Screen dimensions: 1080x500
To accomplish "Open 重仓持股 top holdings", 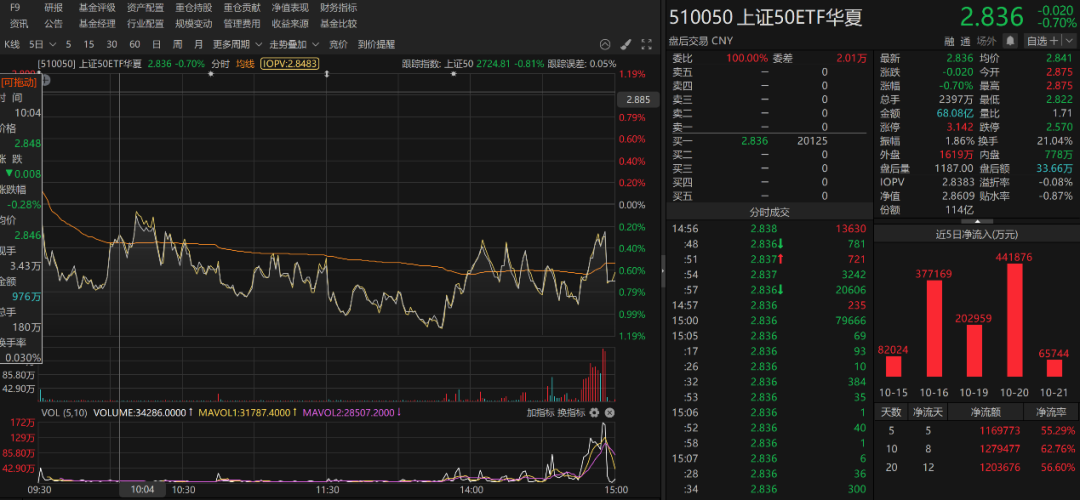I will pyautogui.click(x=194, y=8).
